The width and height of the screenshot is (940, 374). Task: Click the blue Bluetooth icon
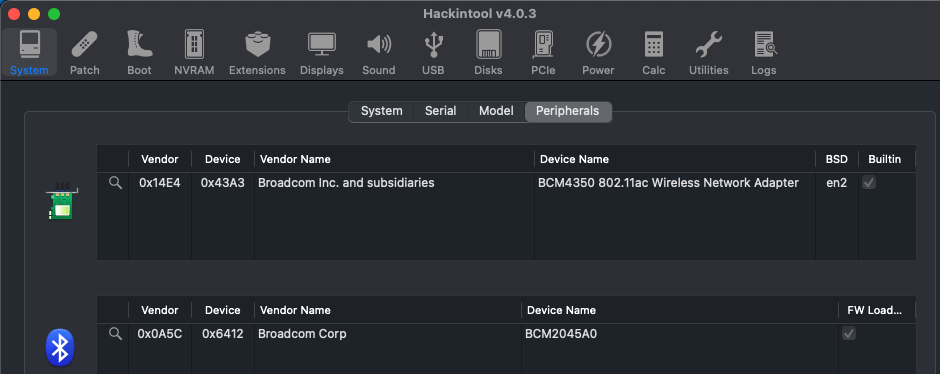pos(60,347)
